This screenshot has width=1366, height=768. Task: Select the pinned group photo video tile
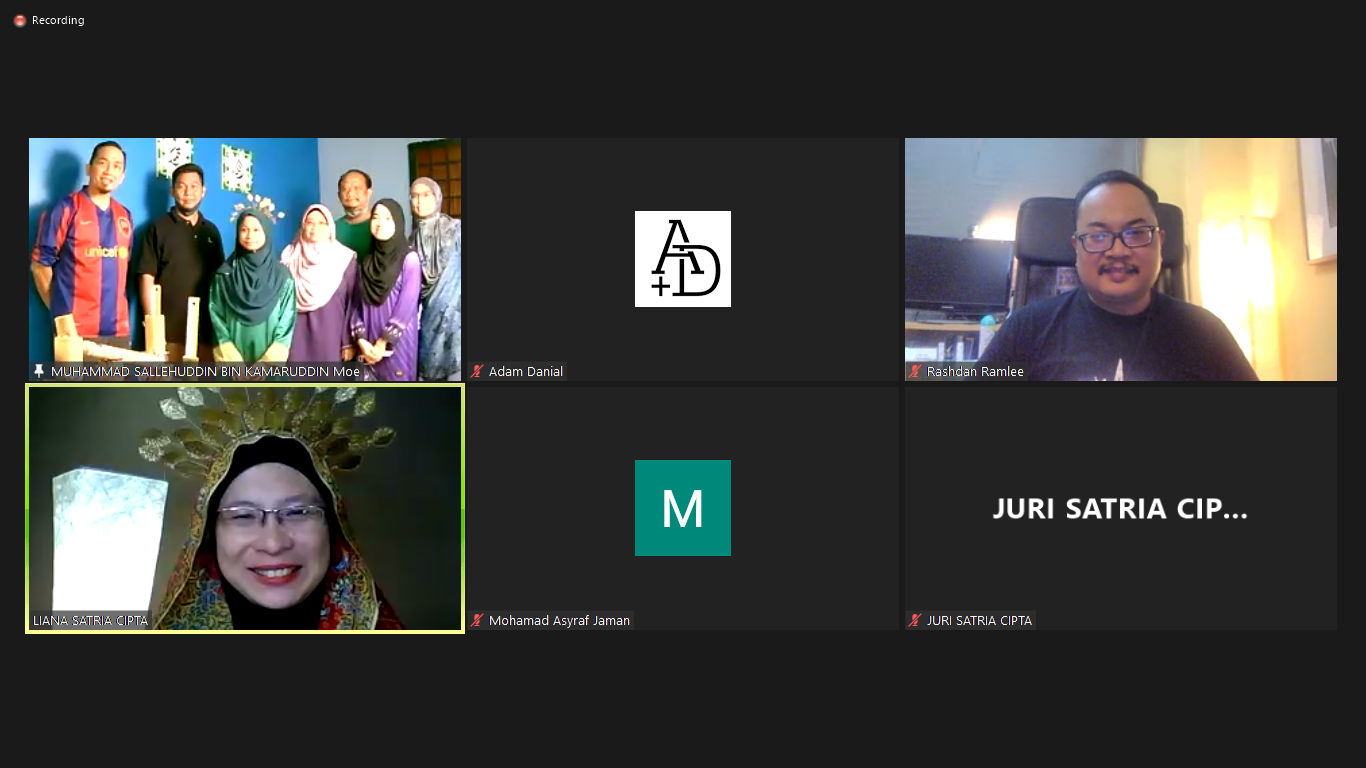[x=245, y=250]
